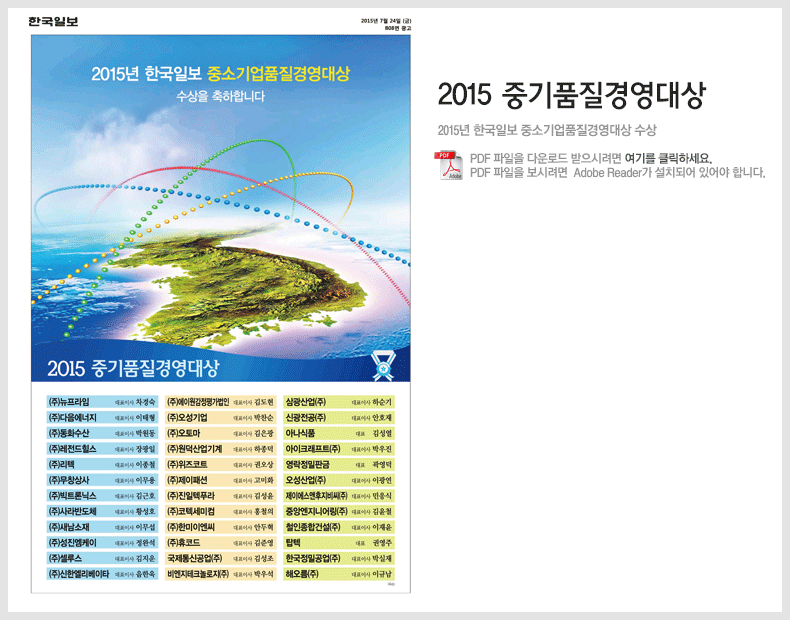The image size is (790, 620).
Task: Select the '(주)신한엘리베이타' company row
Action: [102, 574]
